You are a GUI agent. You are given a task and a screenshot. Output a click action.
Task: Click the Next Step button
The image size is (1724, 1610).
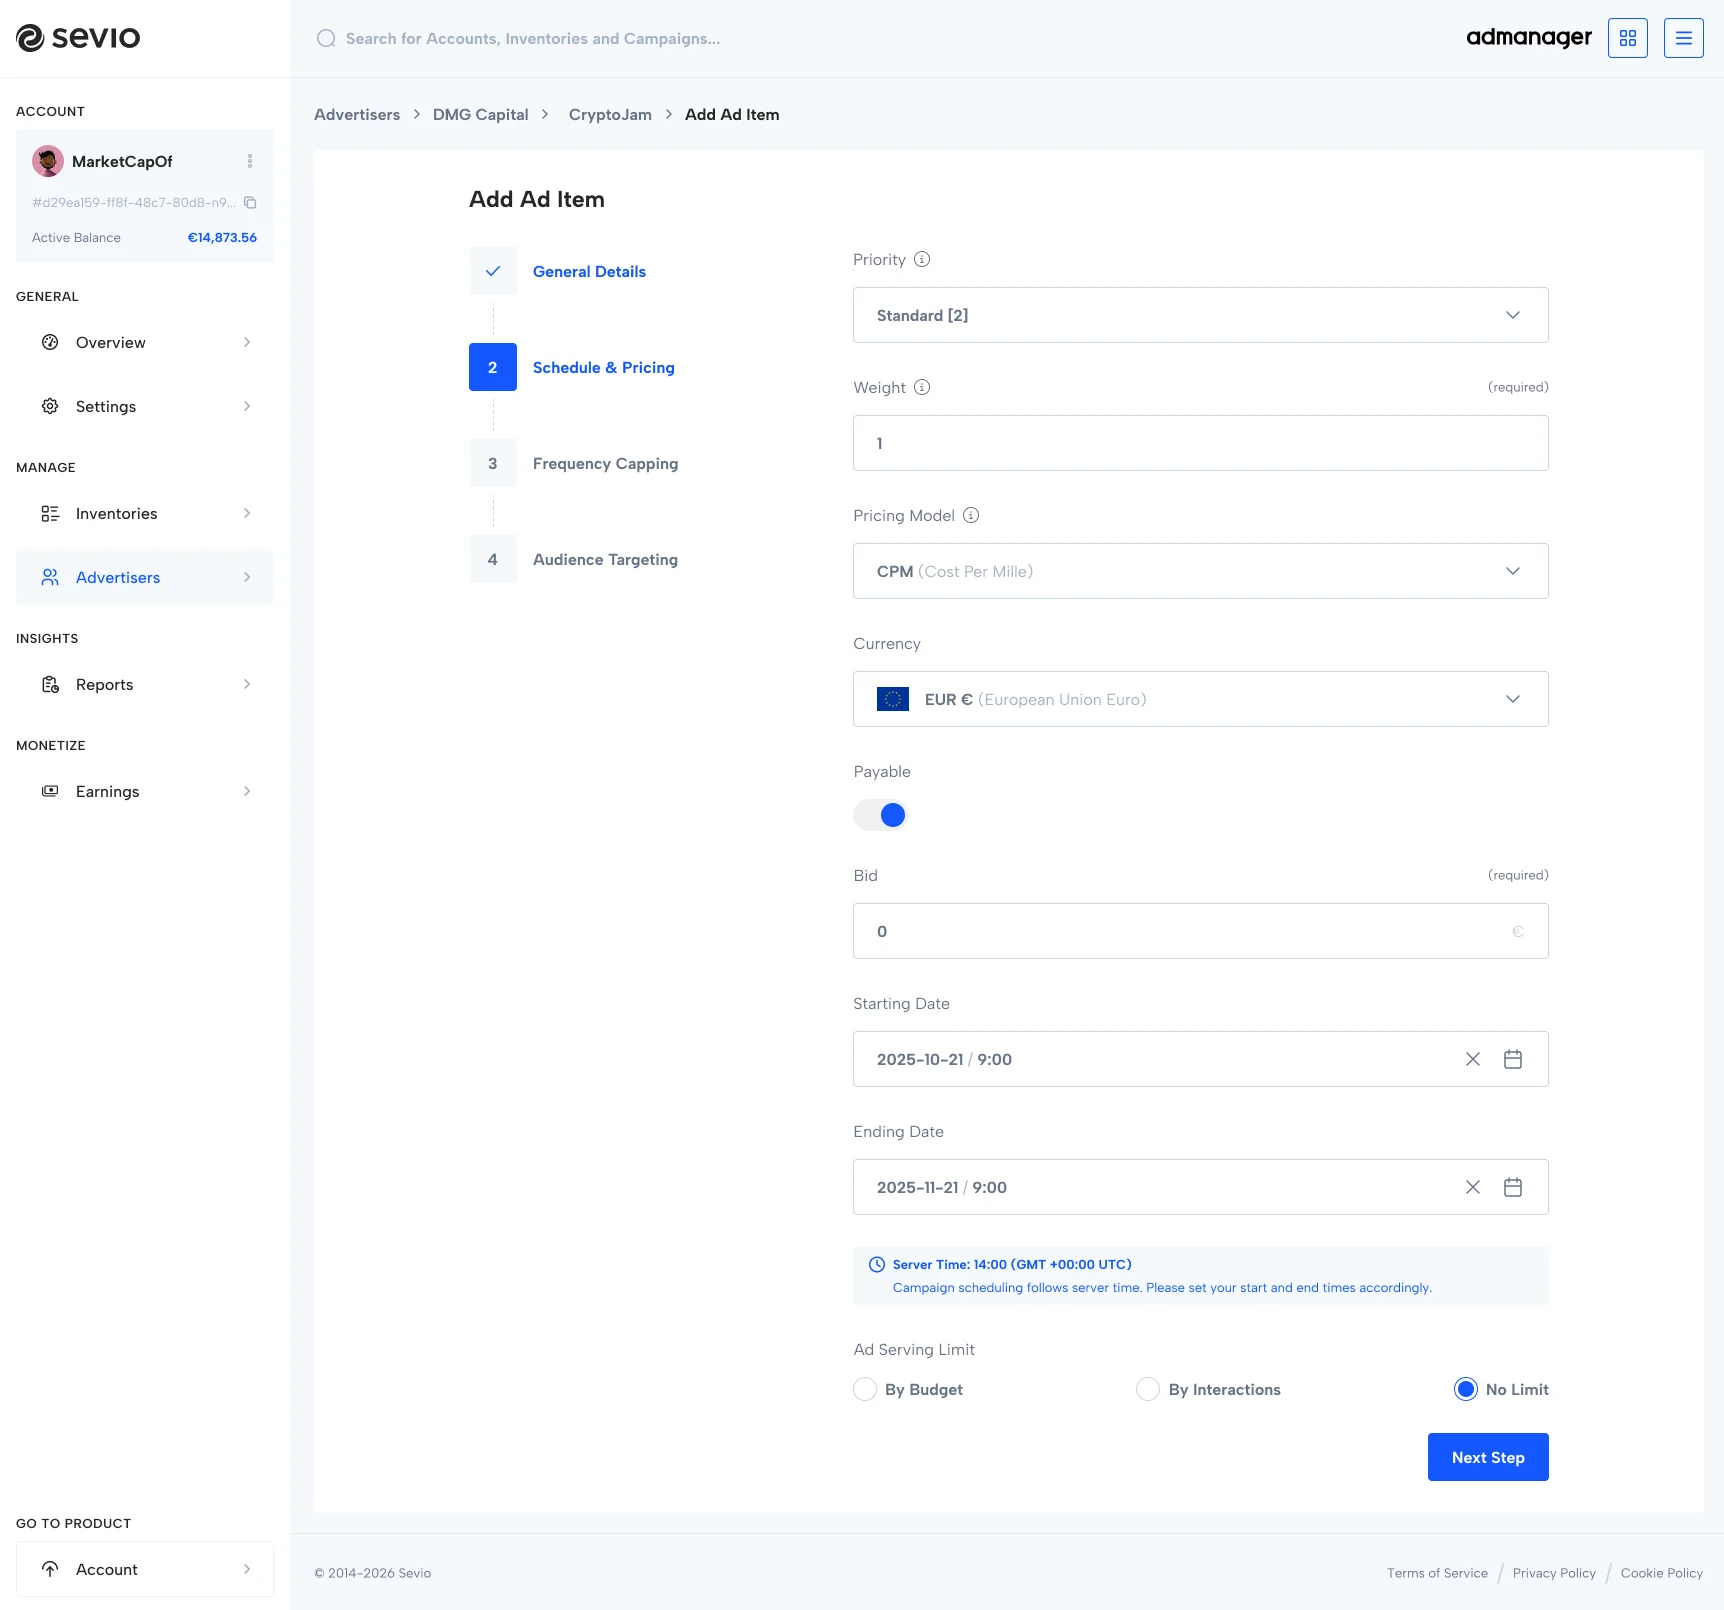tap(1488, 1457)
